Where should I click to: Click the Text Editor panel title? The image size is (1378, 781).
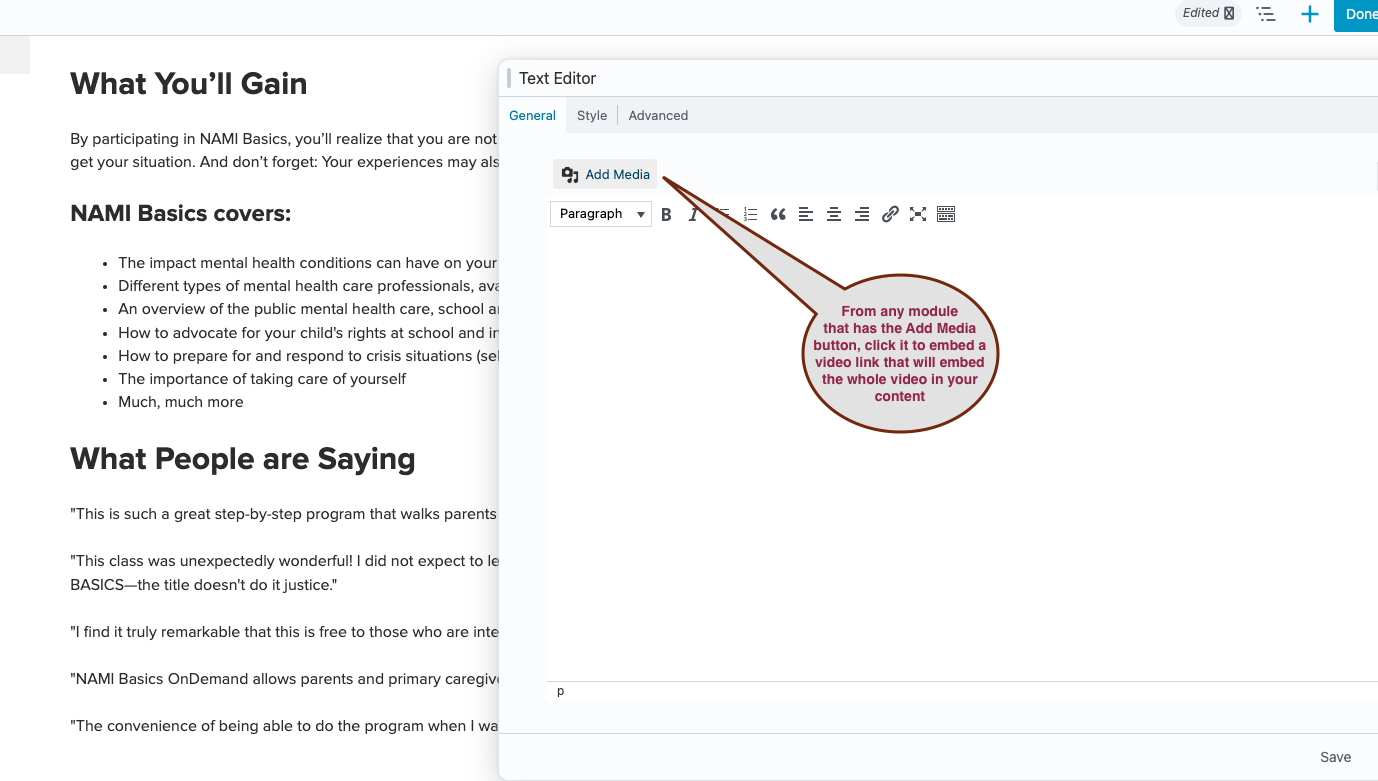coord(557,78)
